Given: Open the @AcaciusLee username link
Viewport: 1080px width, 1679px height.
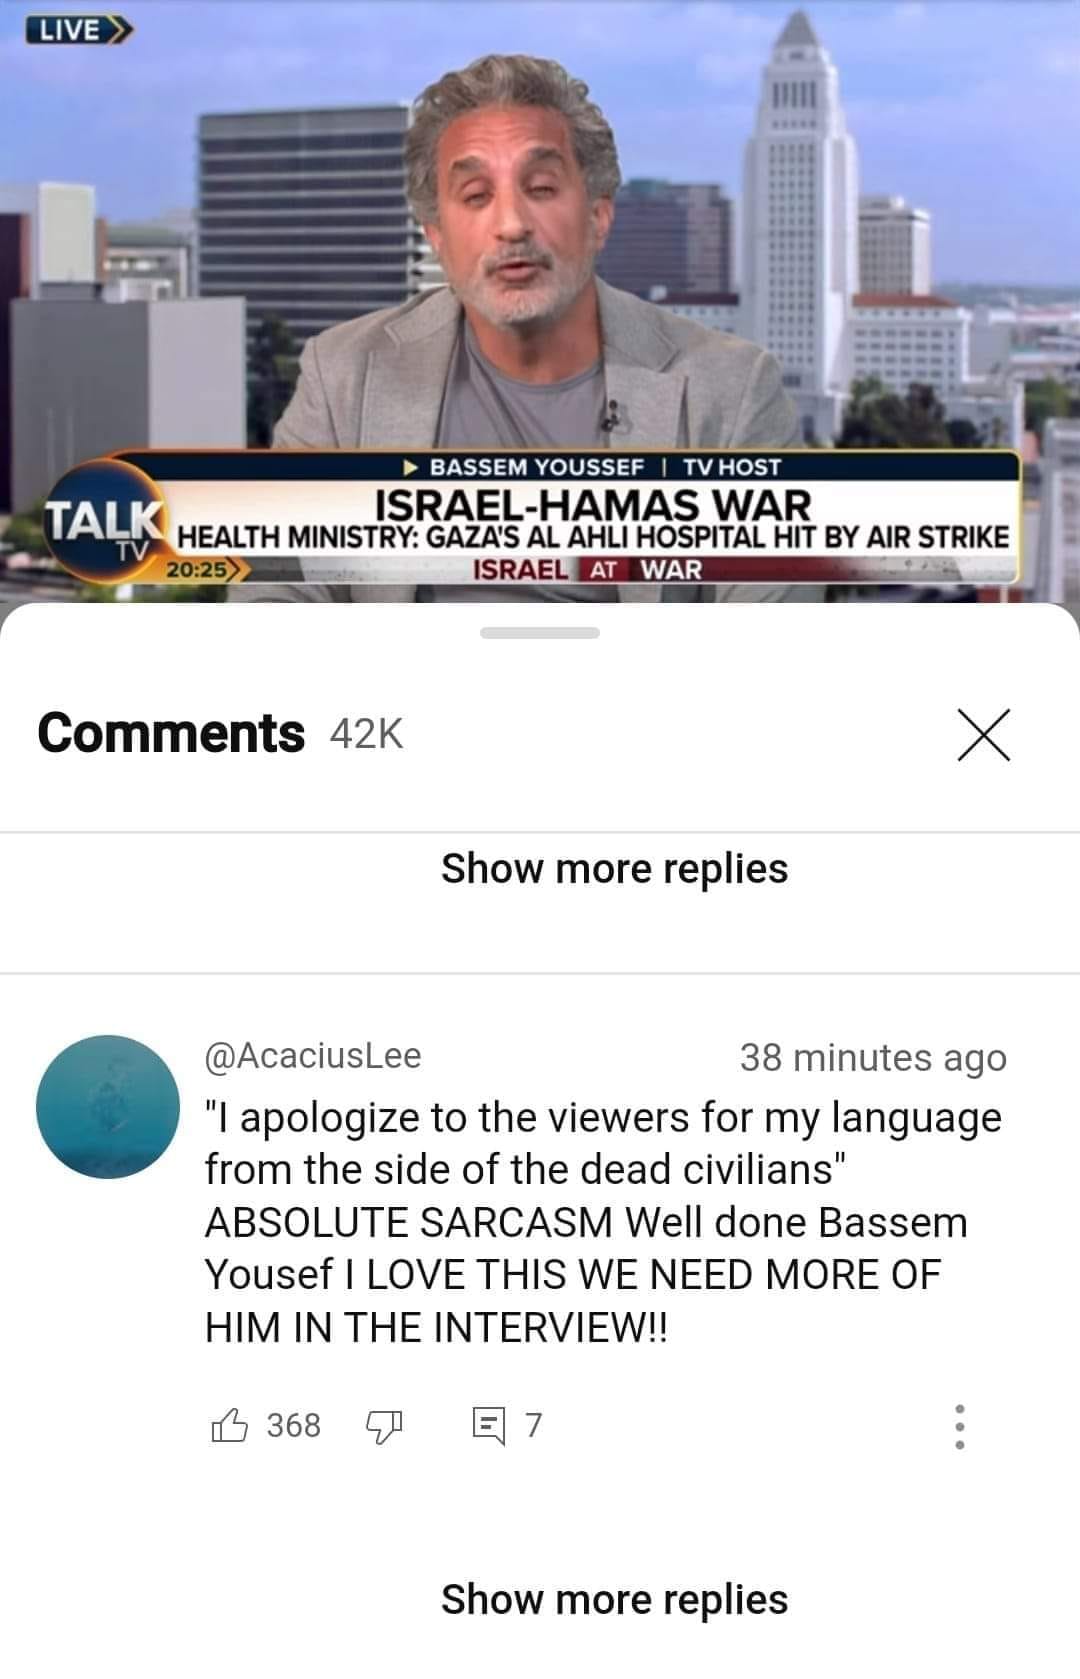Looking at the screenshot, I should (313, 1055).
